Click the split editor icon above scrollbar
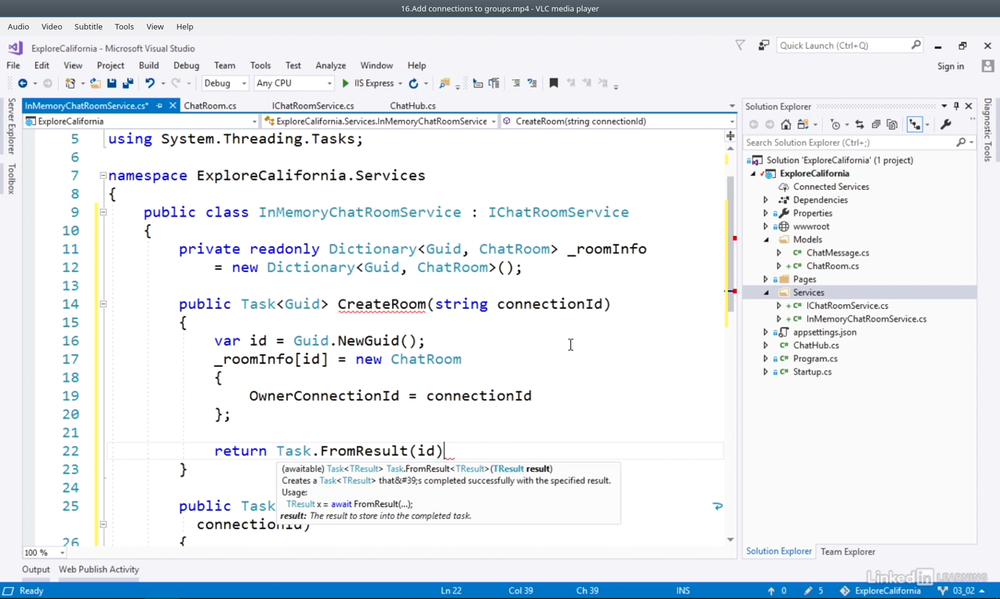The height and width of the screenshot is (599, 1000). click(x=730, y=136)
